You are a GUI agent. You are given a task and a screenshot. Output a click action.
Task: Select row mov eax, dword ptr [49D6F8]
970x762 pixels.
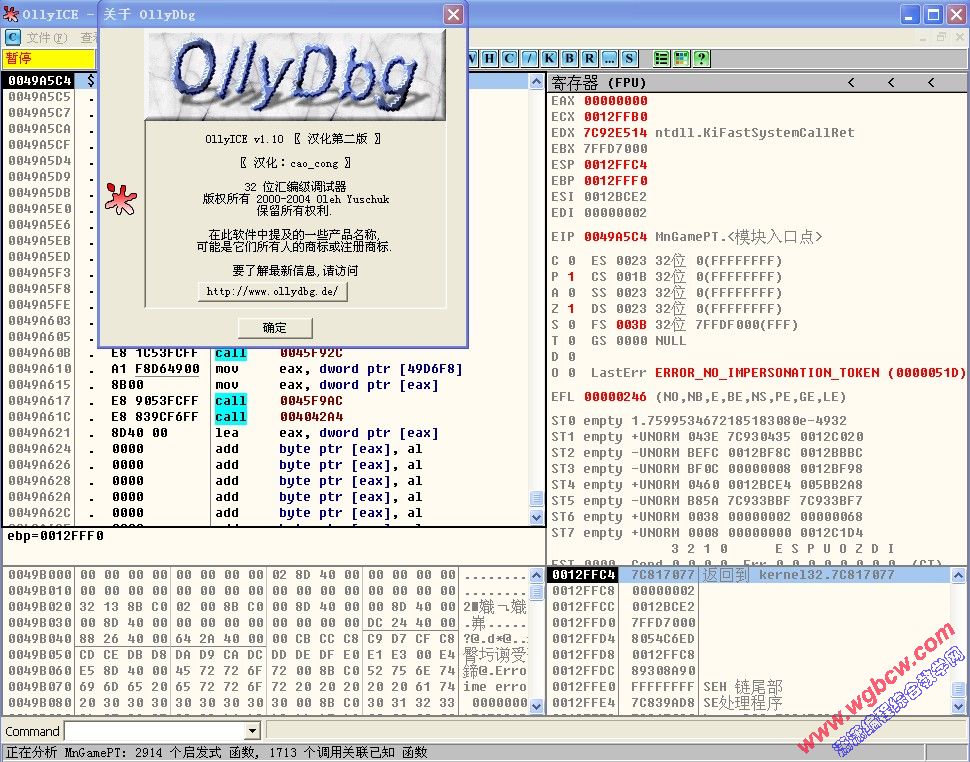tap(266, 369)
